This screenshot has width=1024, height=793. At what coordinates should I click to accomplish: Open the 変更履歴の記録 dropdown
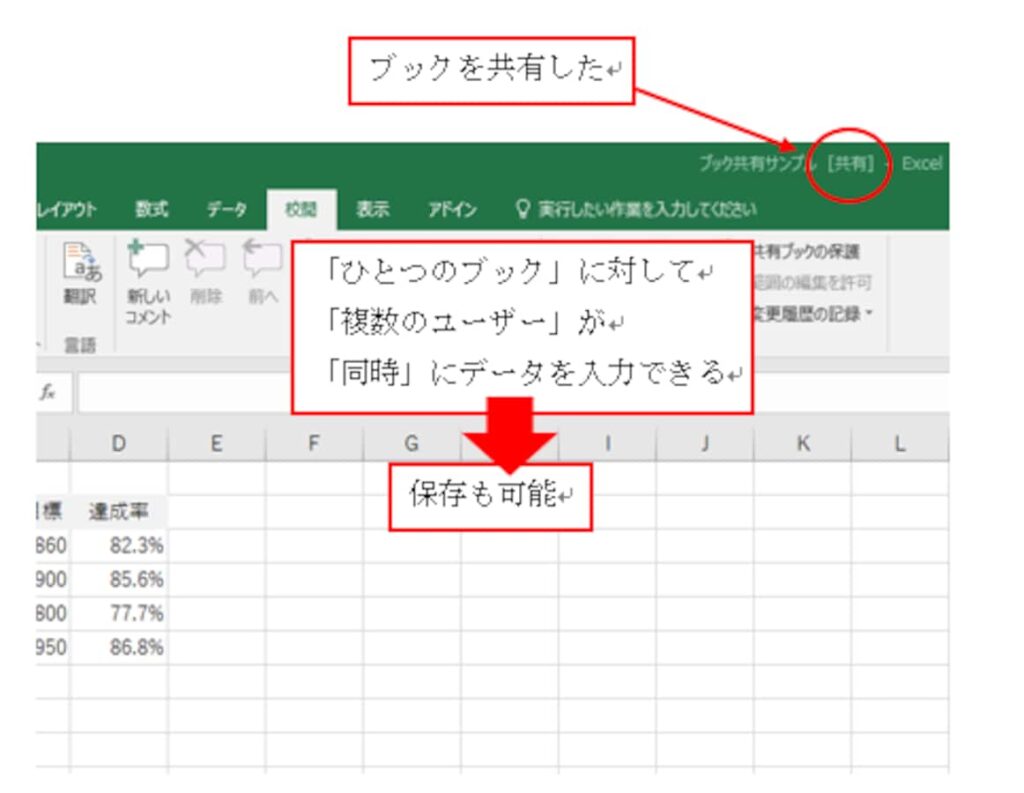click(812, 314)
